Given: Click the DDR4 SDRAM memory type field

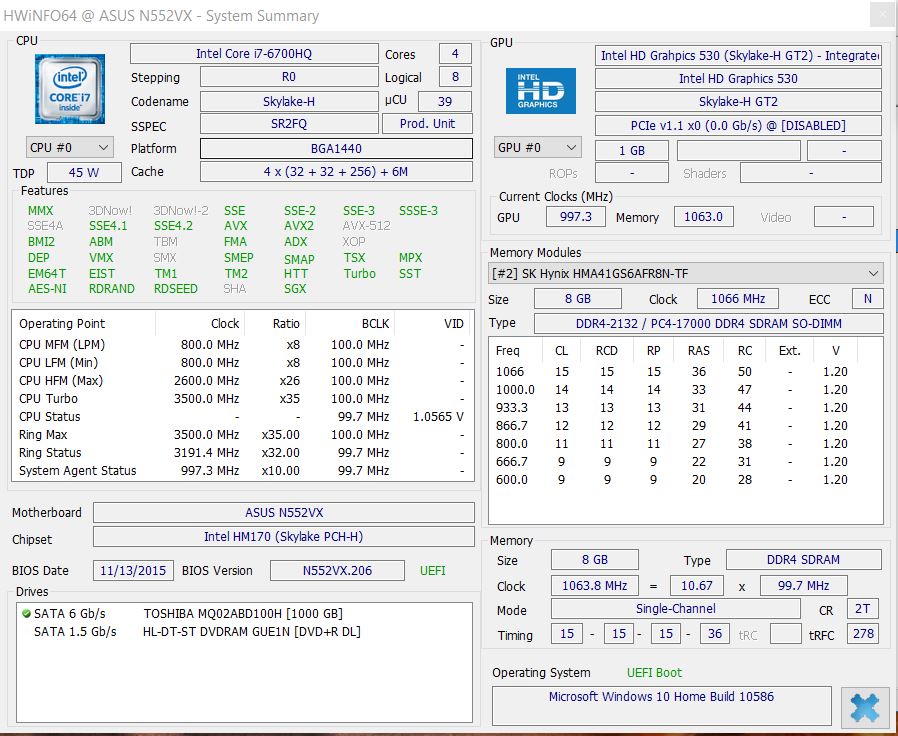Looking at the screenshot, I should click(804, 560).
